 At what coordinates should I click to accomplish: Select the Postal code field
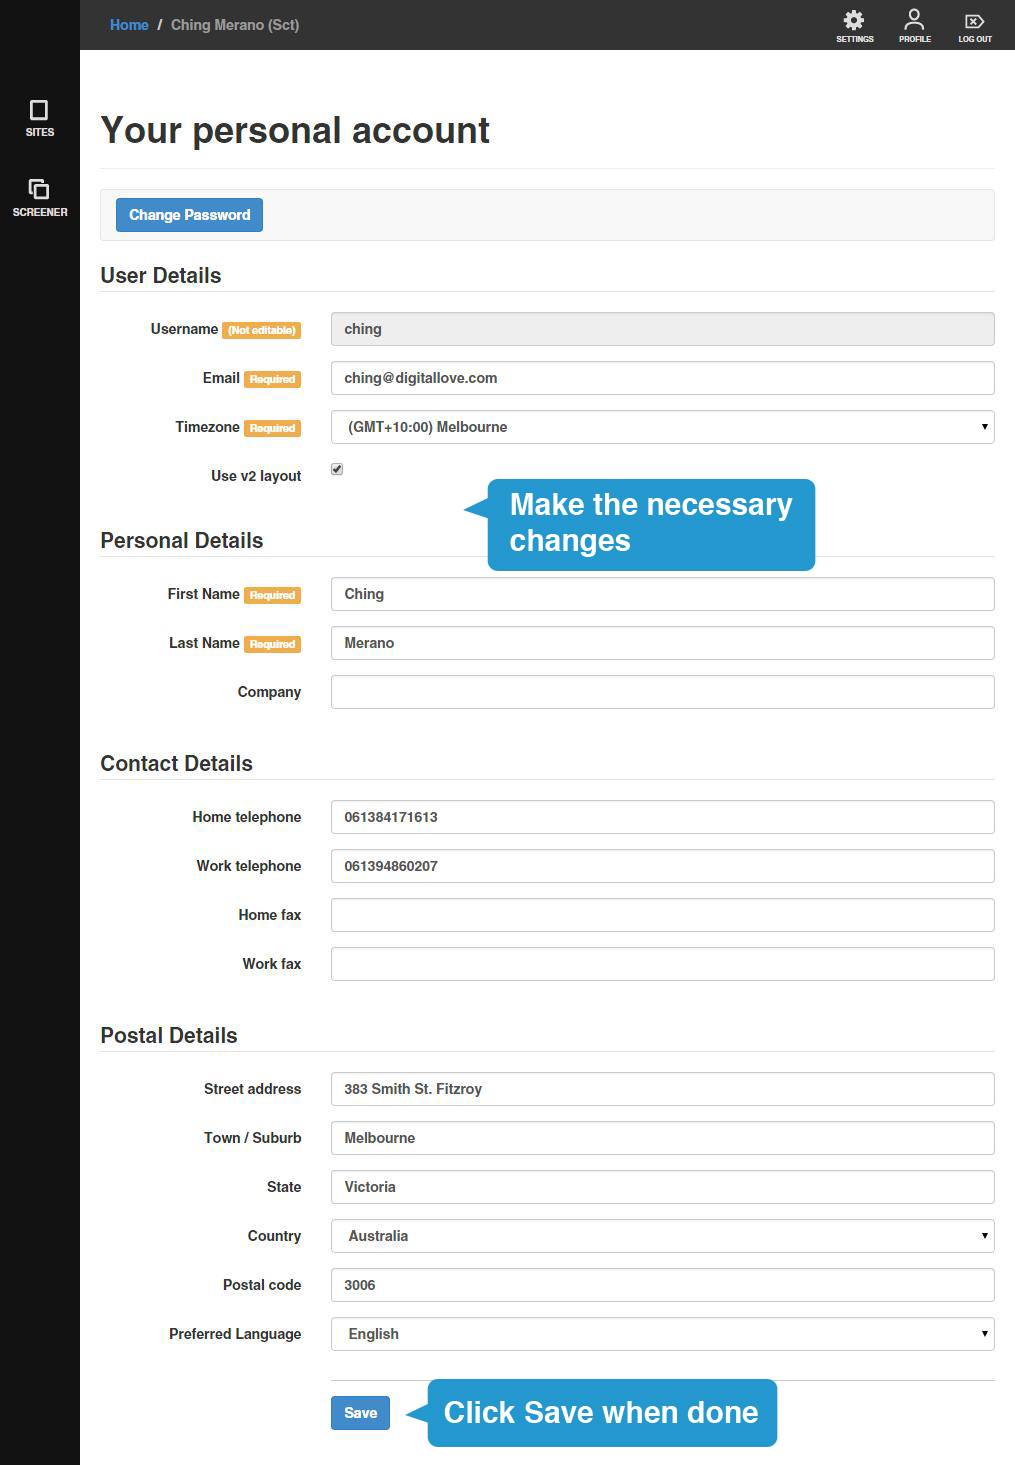click(662, 1285)
